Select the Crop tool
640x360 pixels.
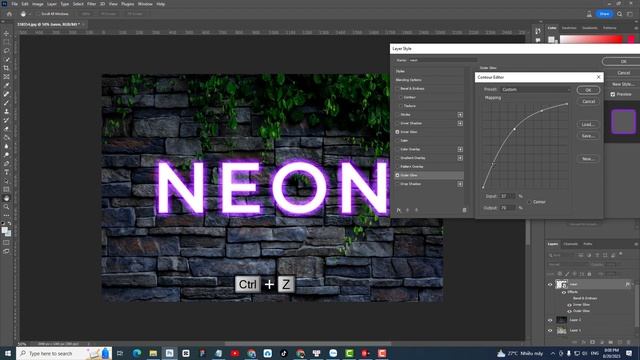(x=6, y=68)
